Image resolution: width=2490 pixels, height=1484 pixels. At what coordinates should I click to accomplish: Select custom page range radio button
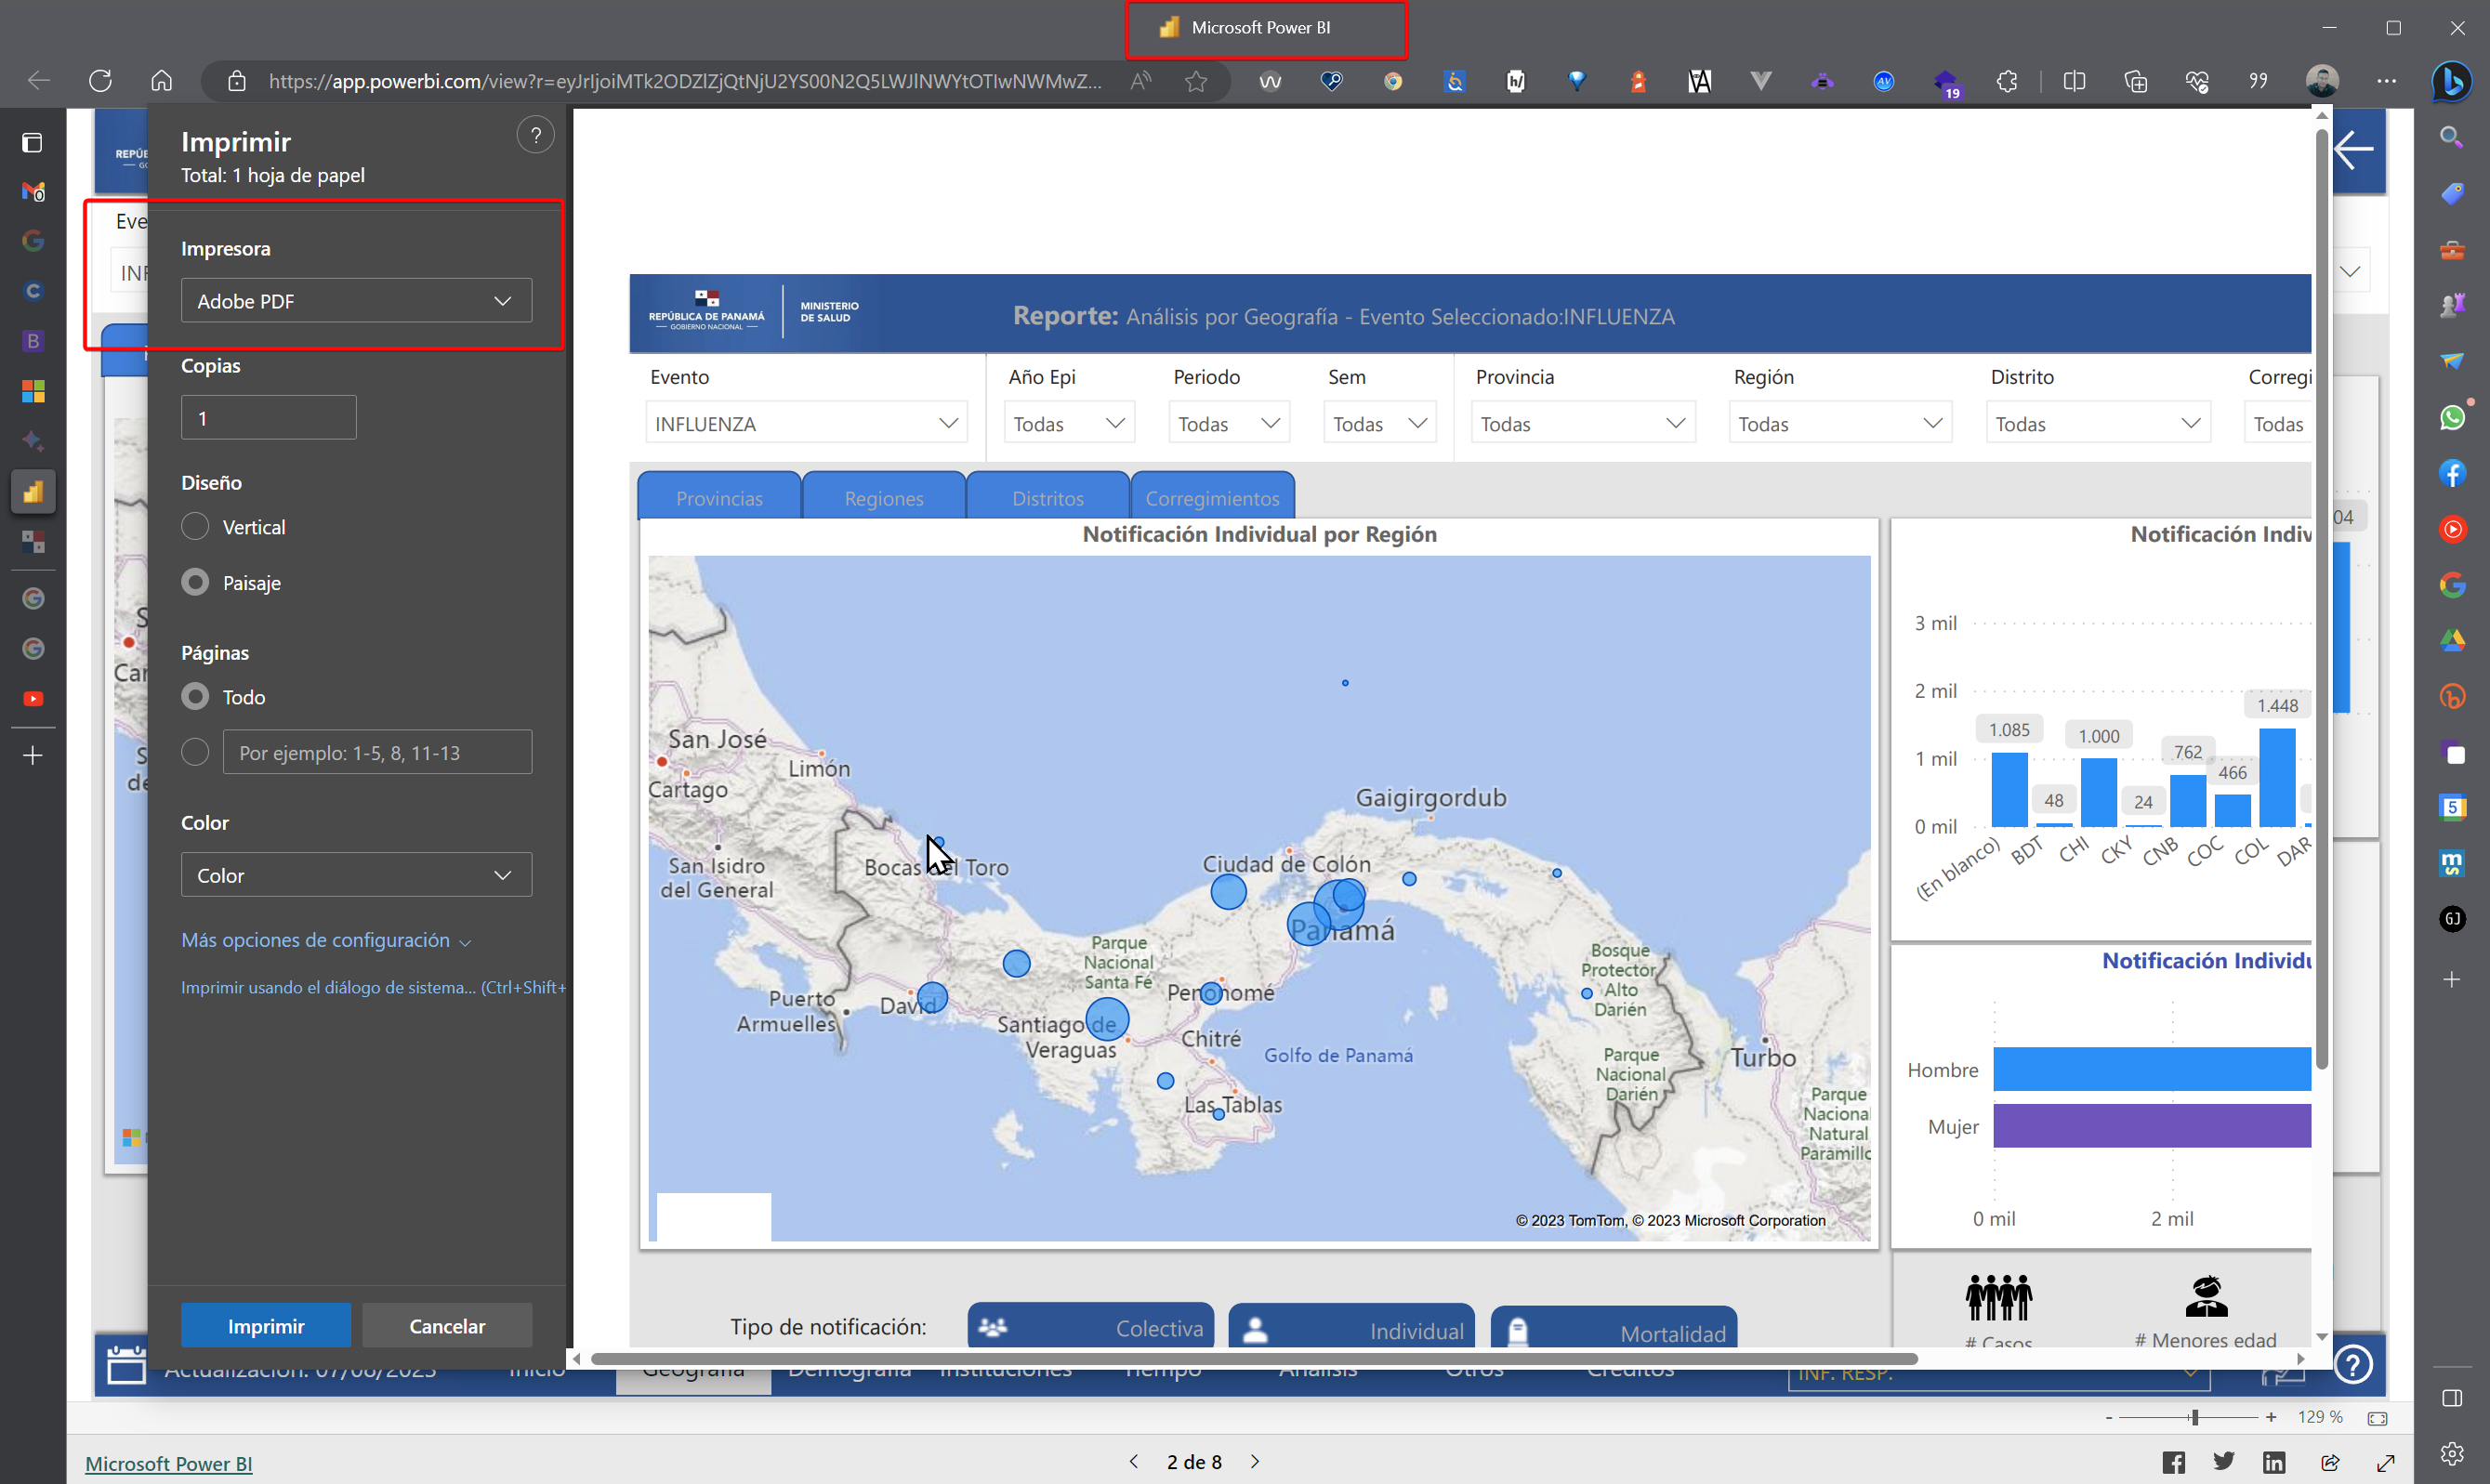[x=195, y=752]
